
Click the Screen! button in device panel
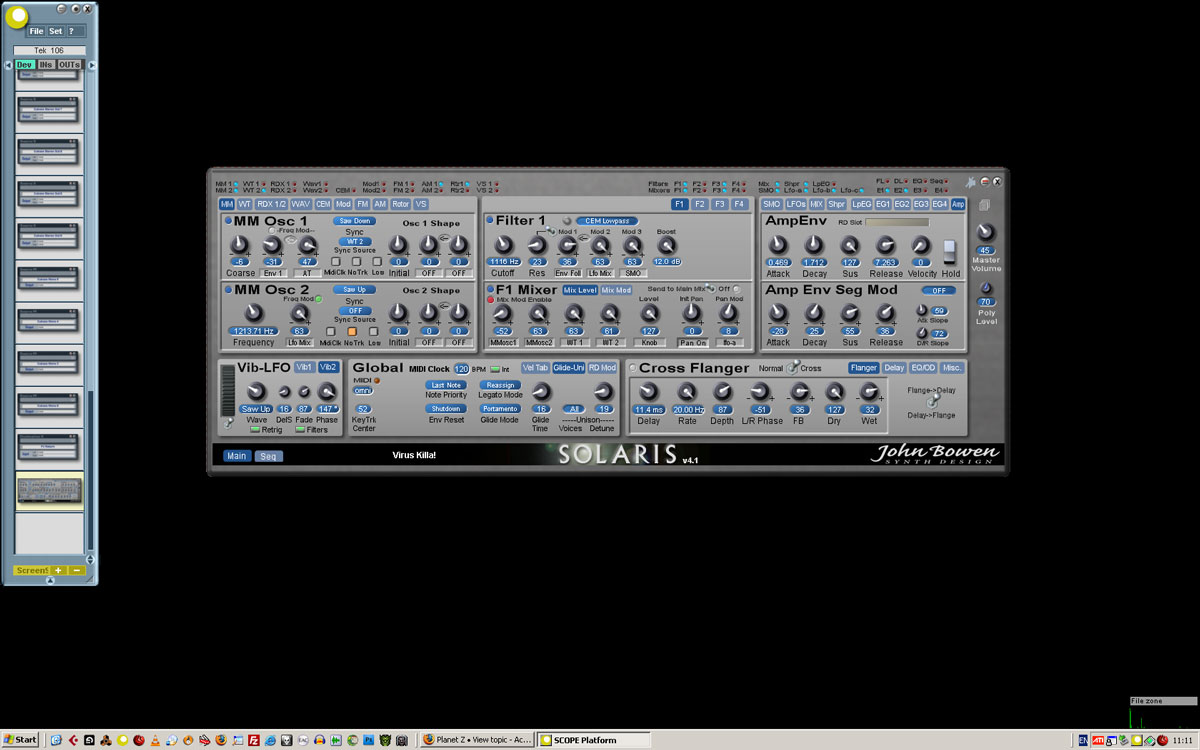31,570
